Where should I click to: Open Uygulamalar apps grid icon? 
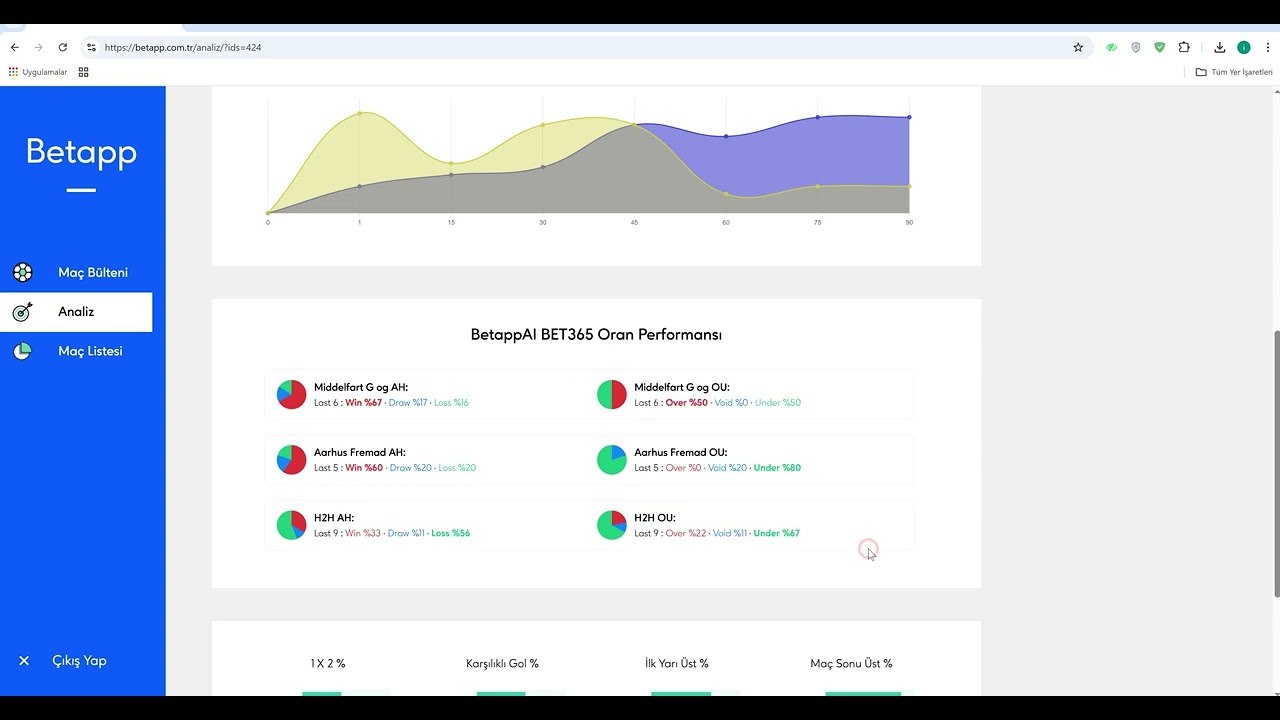(x=13, y=72)
